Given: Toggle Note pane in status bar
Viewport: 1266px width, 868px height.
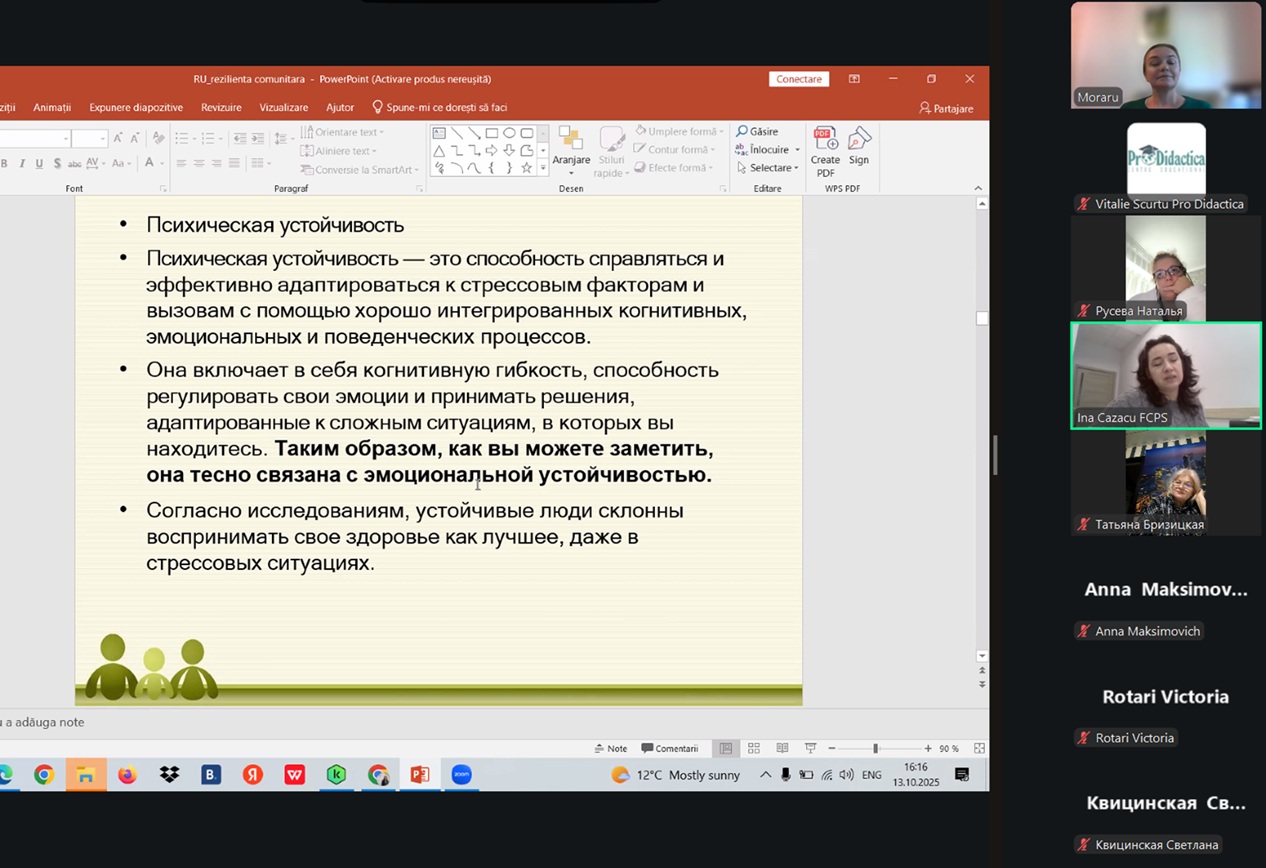Looking at the screenshot, I should pos(611,748).
